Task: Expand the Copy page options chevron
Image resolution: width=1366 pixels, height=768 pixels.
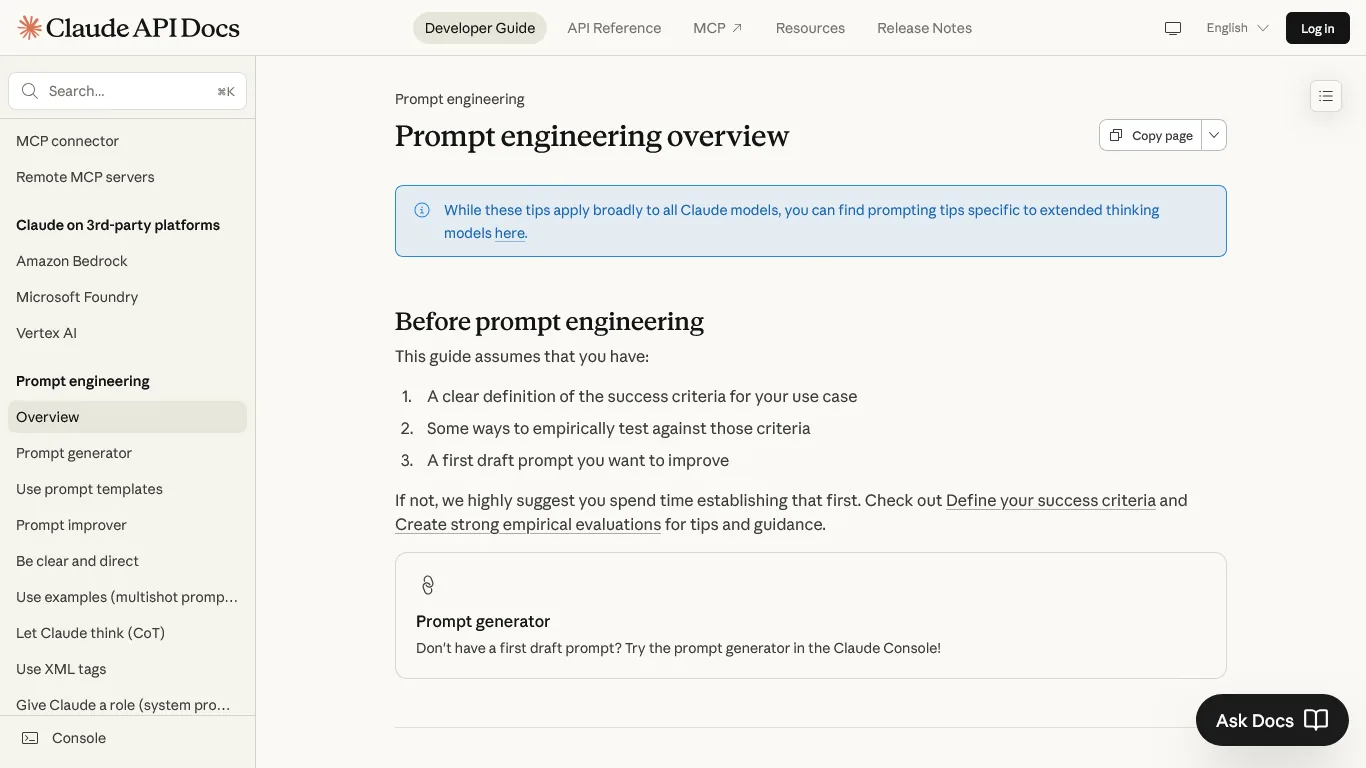Action: point(1214,135)
